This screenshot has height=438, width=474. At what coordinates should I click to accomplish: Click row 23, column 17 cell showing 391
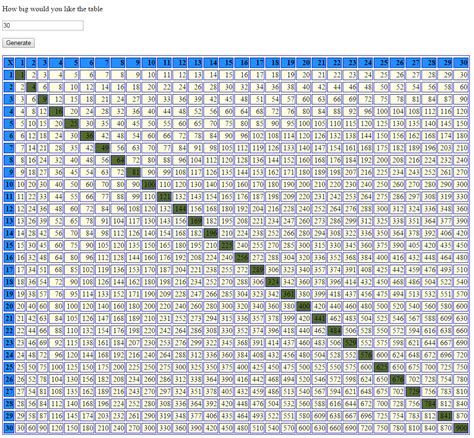(257, 343)
